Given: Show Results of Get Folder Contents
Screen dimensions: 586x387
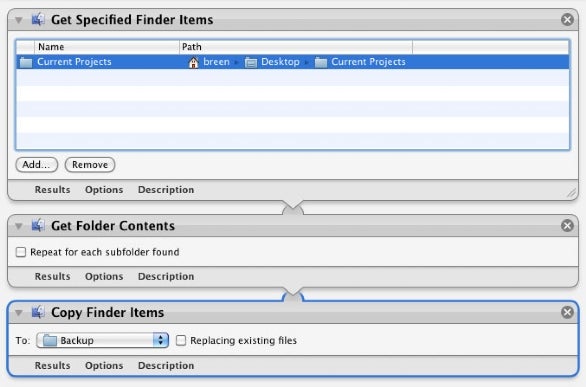Looking at the screenshot, I should click(x=52, y=276).
